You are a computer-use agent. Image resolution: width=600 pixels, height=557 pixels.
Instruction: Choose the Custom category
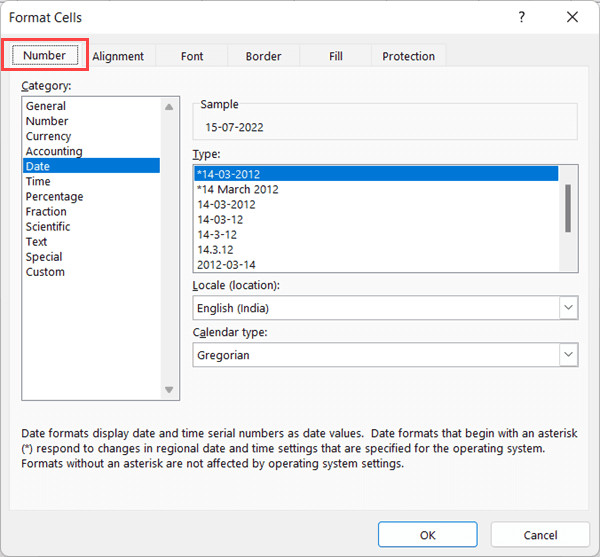pos(45,272)
